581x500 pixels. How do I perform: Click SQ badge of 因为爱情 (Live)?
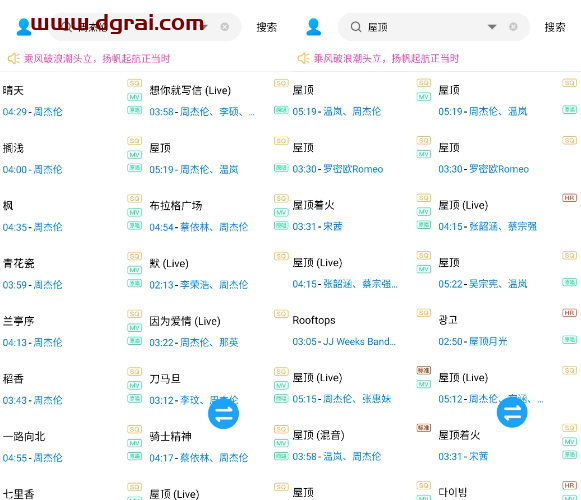click(x=281, y=314)
